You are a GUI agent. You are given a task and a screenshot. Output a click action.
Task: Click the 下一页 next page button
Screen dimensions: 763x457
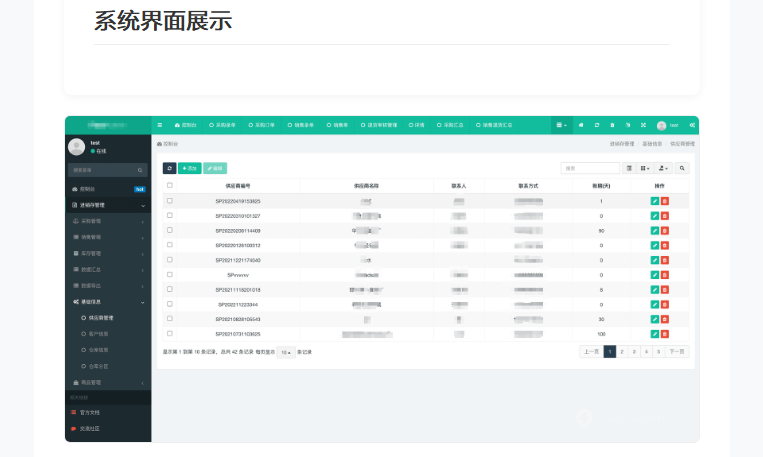click(677, 352)
